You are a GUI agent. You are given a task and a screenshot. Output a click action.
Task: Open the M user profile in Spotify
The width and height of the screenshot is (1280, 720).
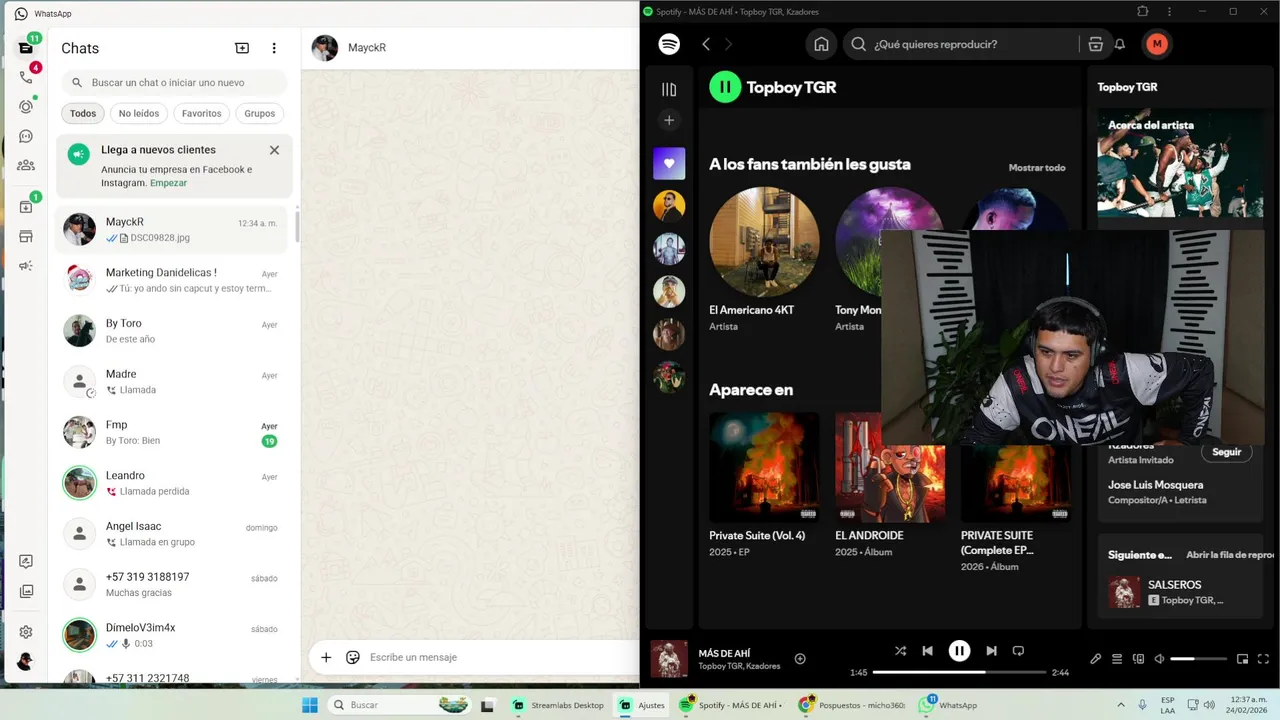click(1157, 44)
